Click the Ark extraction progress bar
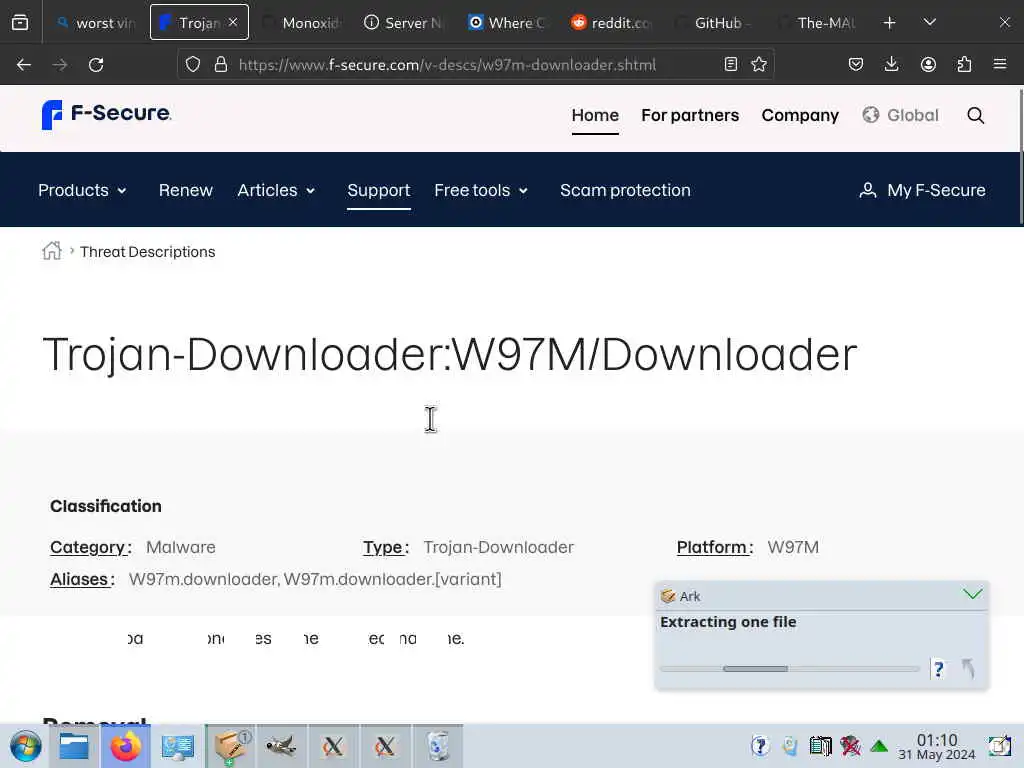Viewport: 1024px width, 768px height. pyautogui.click(x=790, y=669)
